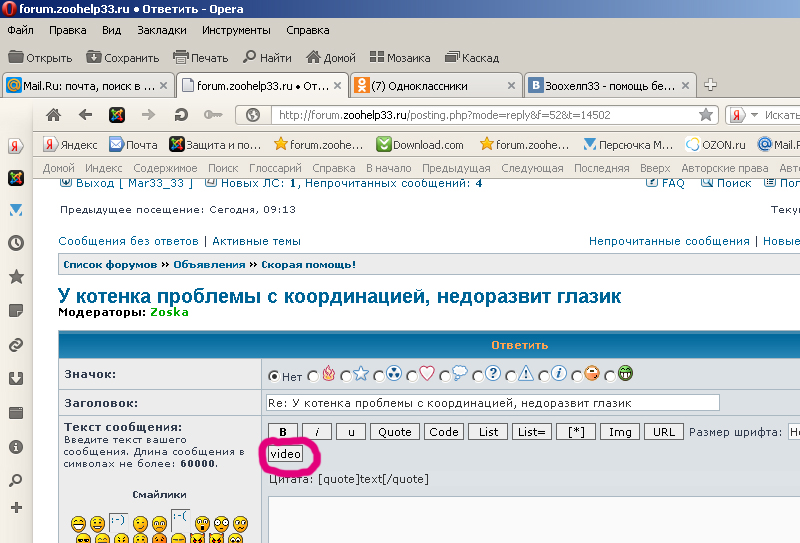Select the star topic icon radio button

(x=346, y=375)
